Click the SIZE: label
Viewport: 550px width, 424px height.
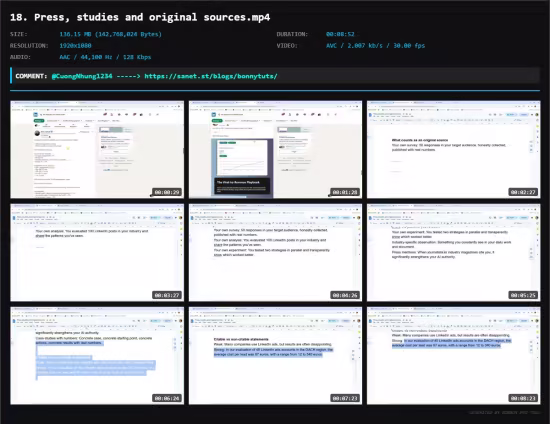click(19, 34)
